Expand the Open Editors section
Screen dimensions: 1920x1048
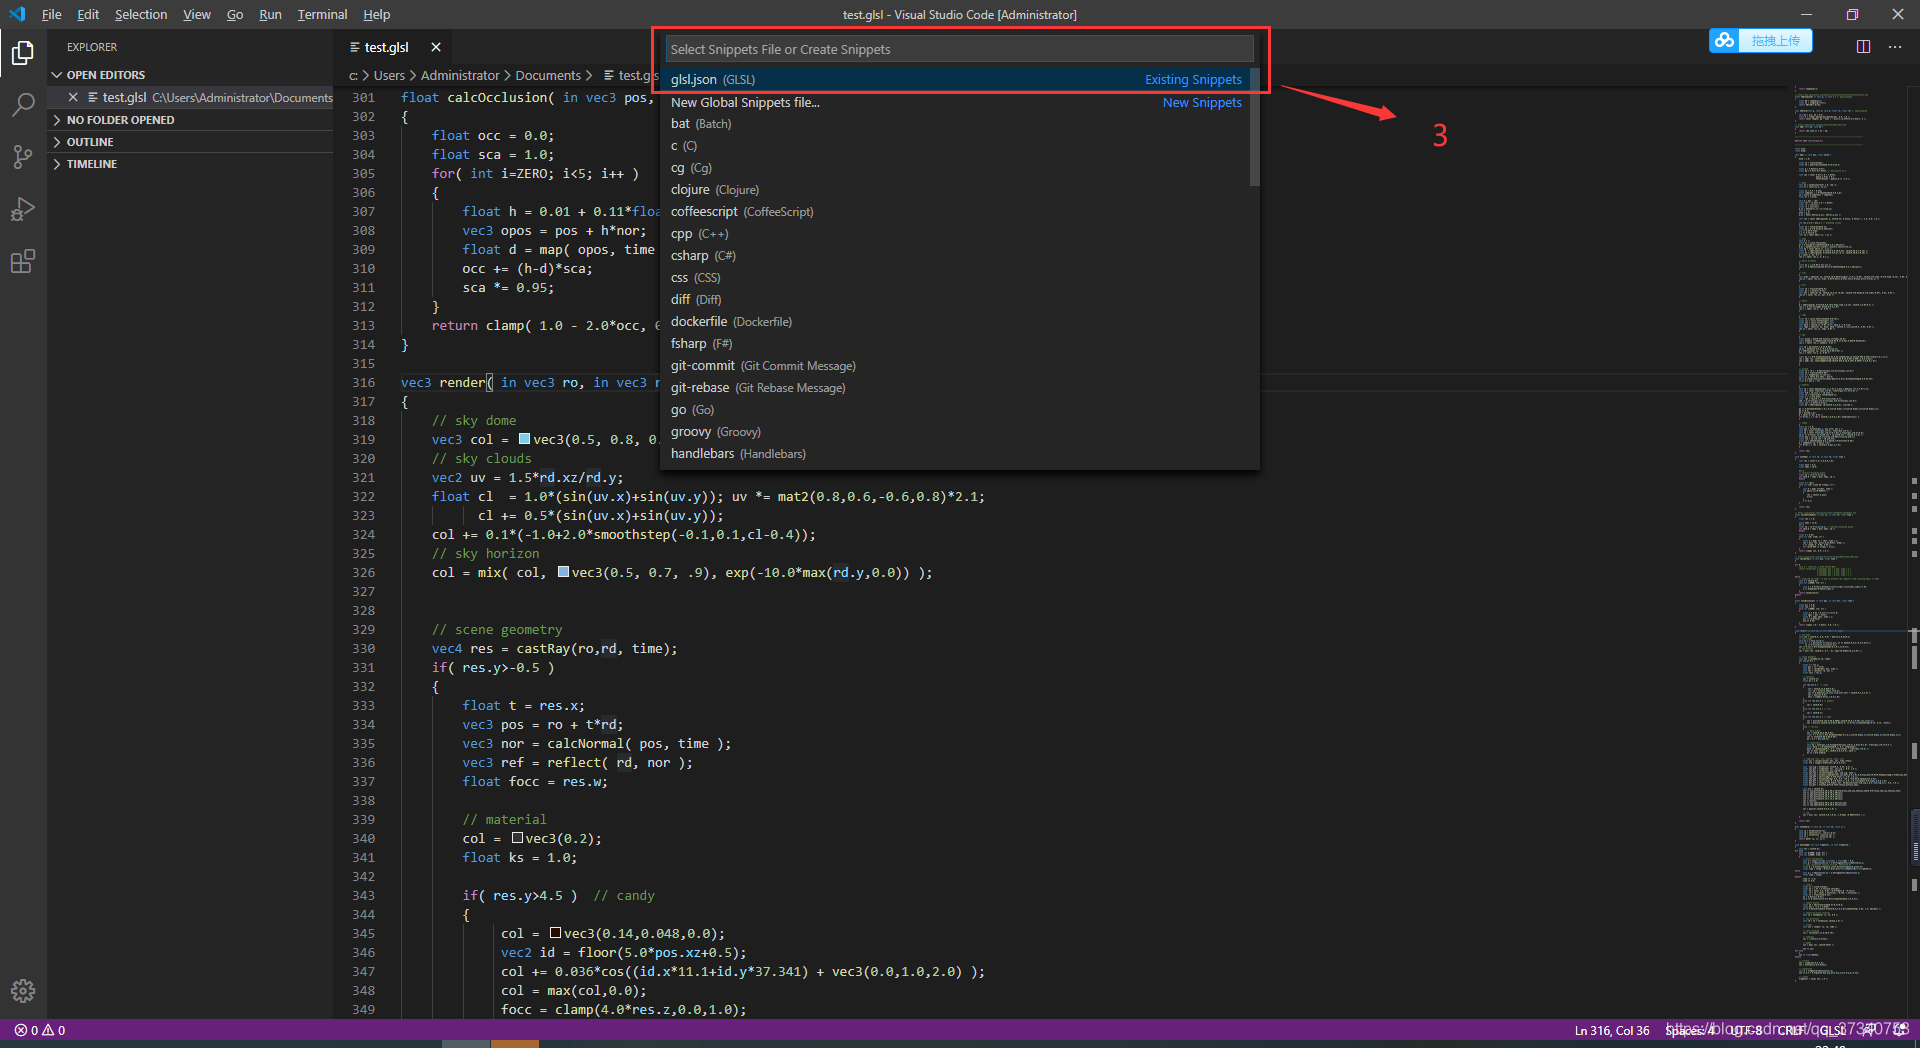(190, 75)
